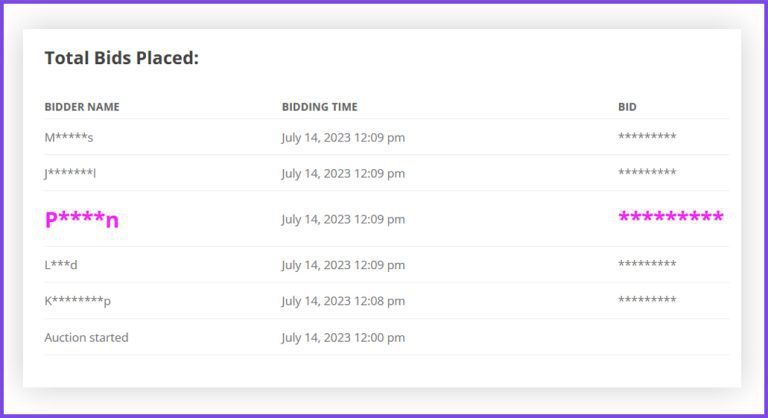Select the bidding time for L***d
Image resolution: width=768 pixels, height=418 pixels.
click(x=343, y=265)
